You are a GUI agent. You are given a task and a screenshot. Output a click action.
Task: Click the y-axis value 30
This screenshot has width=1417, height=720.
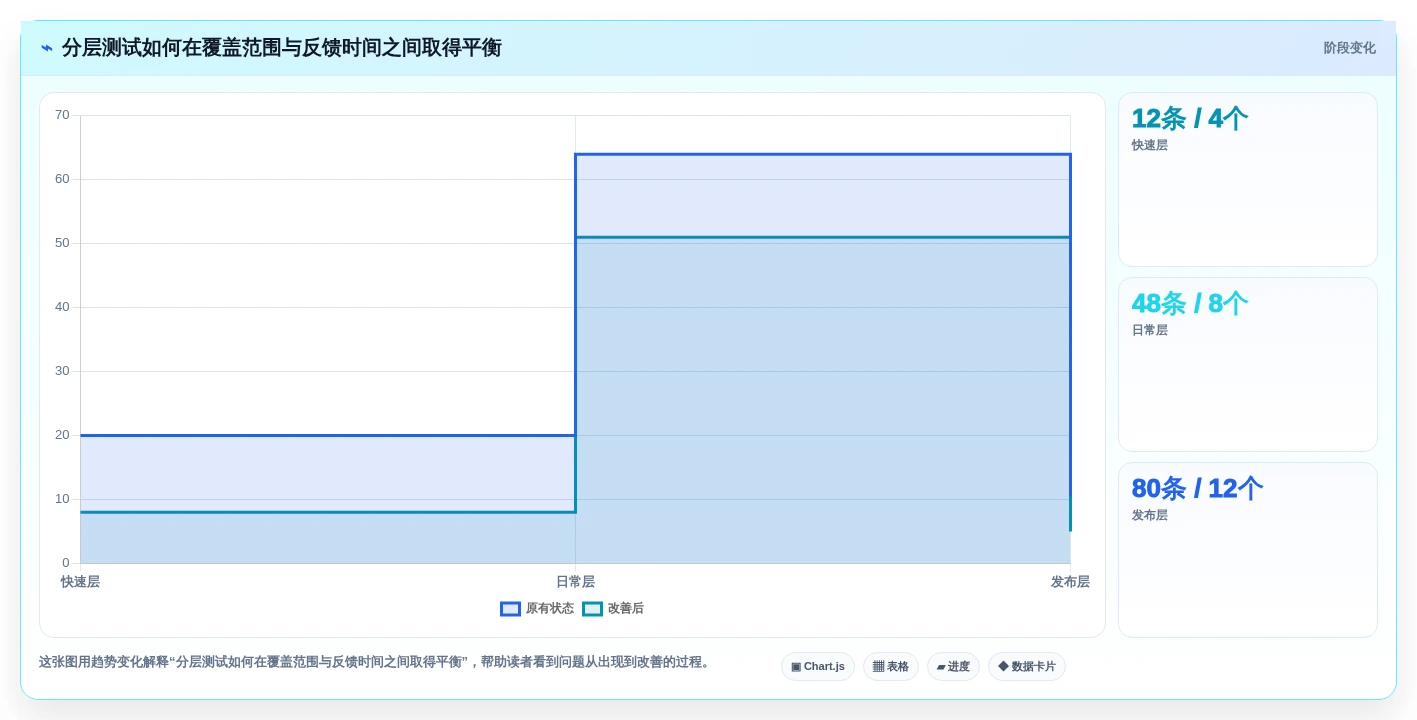[62, 371]
